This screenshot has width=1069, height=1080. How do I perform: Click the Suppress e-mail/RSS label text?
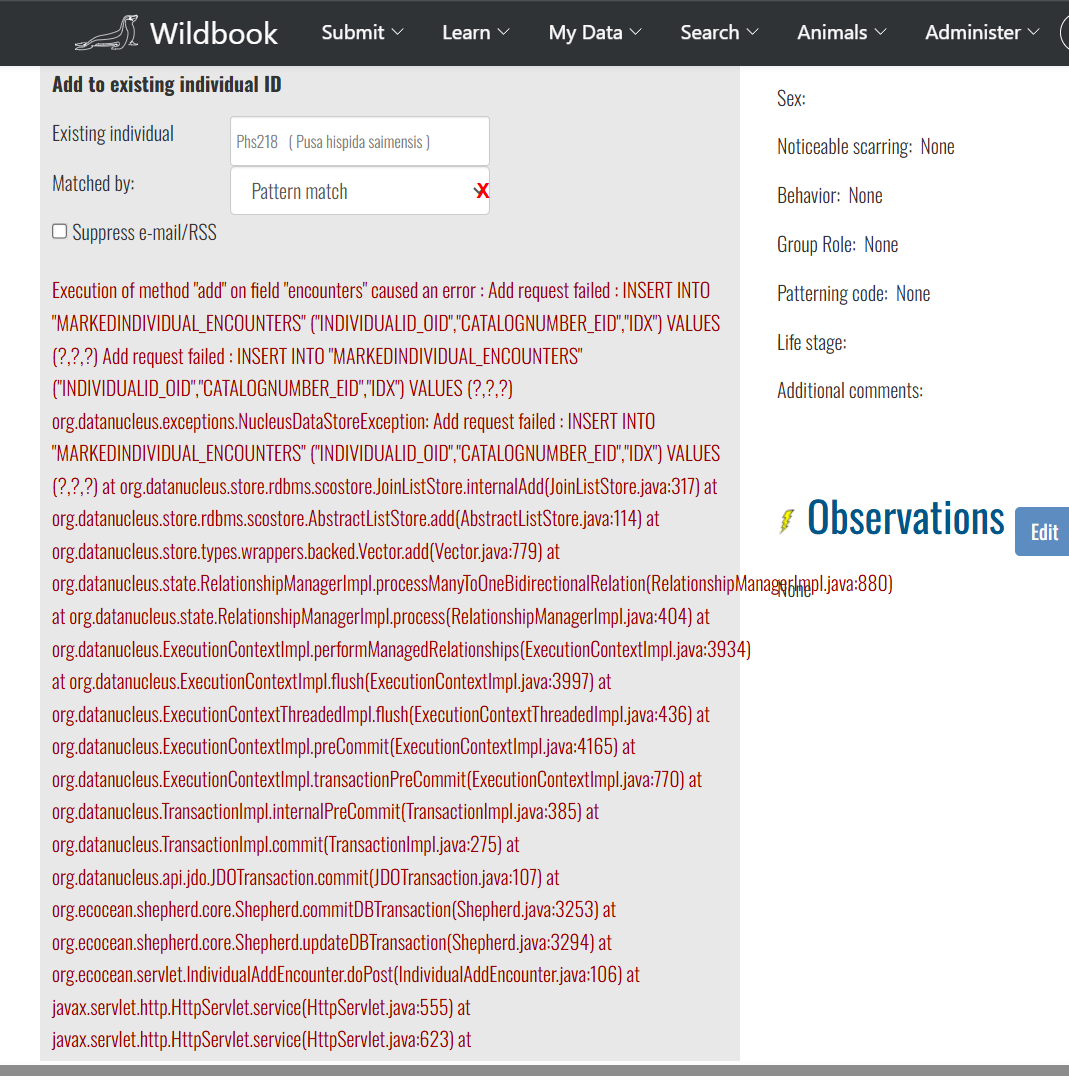(144, 232)
